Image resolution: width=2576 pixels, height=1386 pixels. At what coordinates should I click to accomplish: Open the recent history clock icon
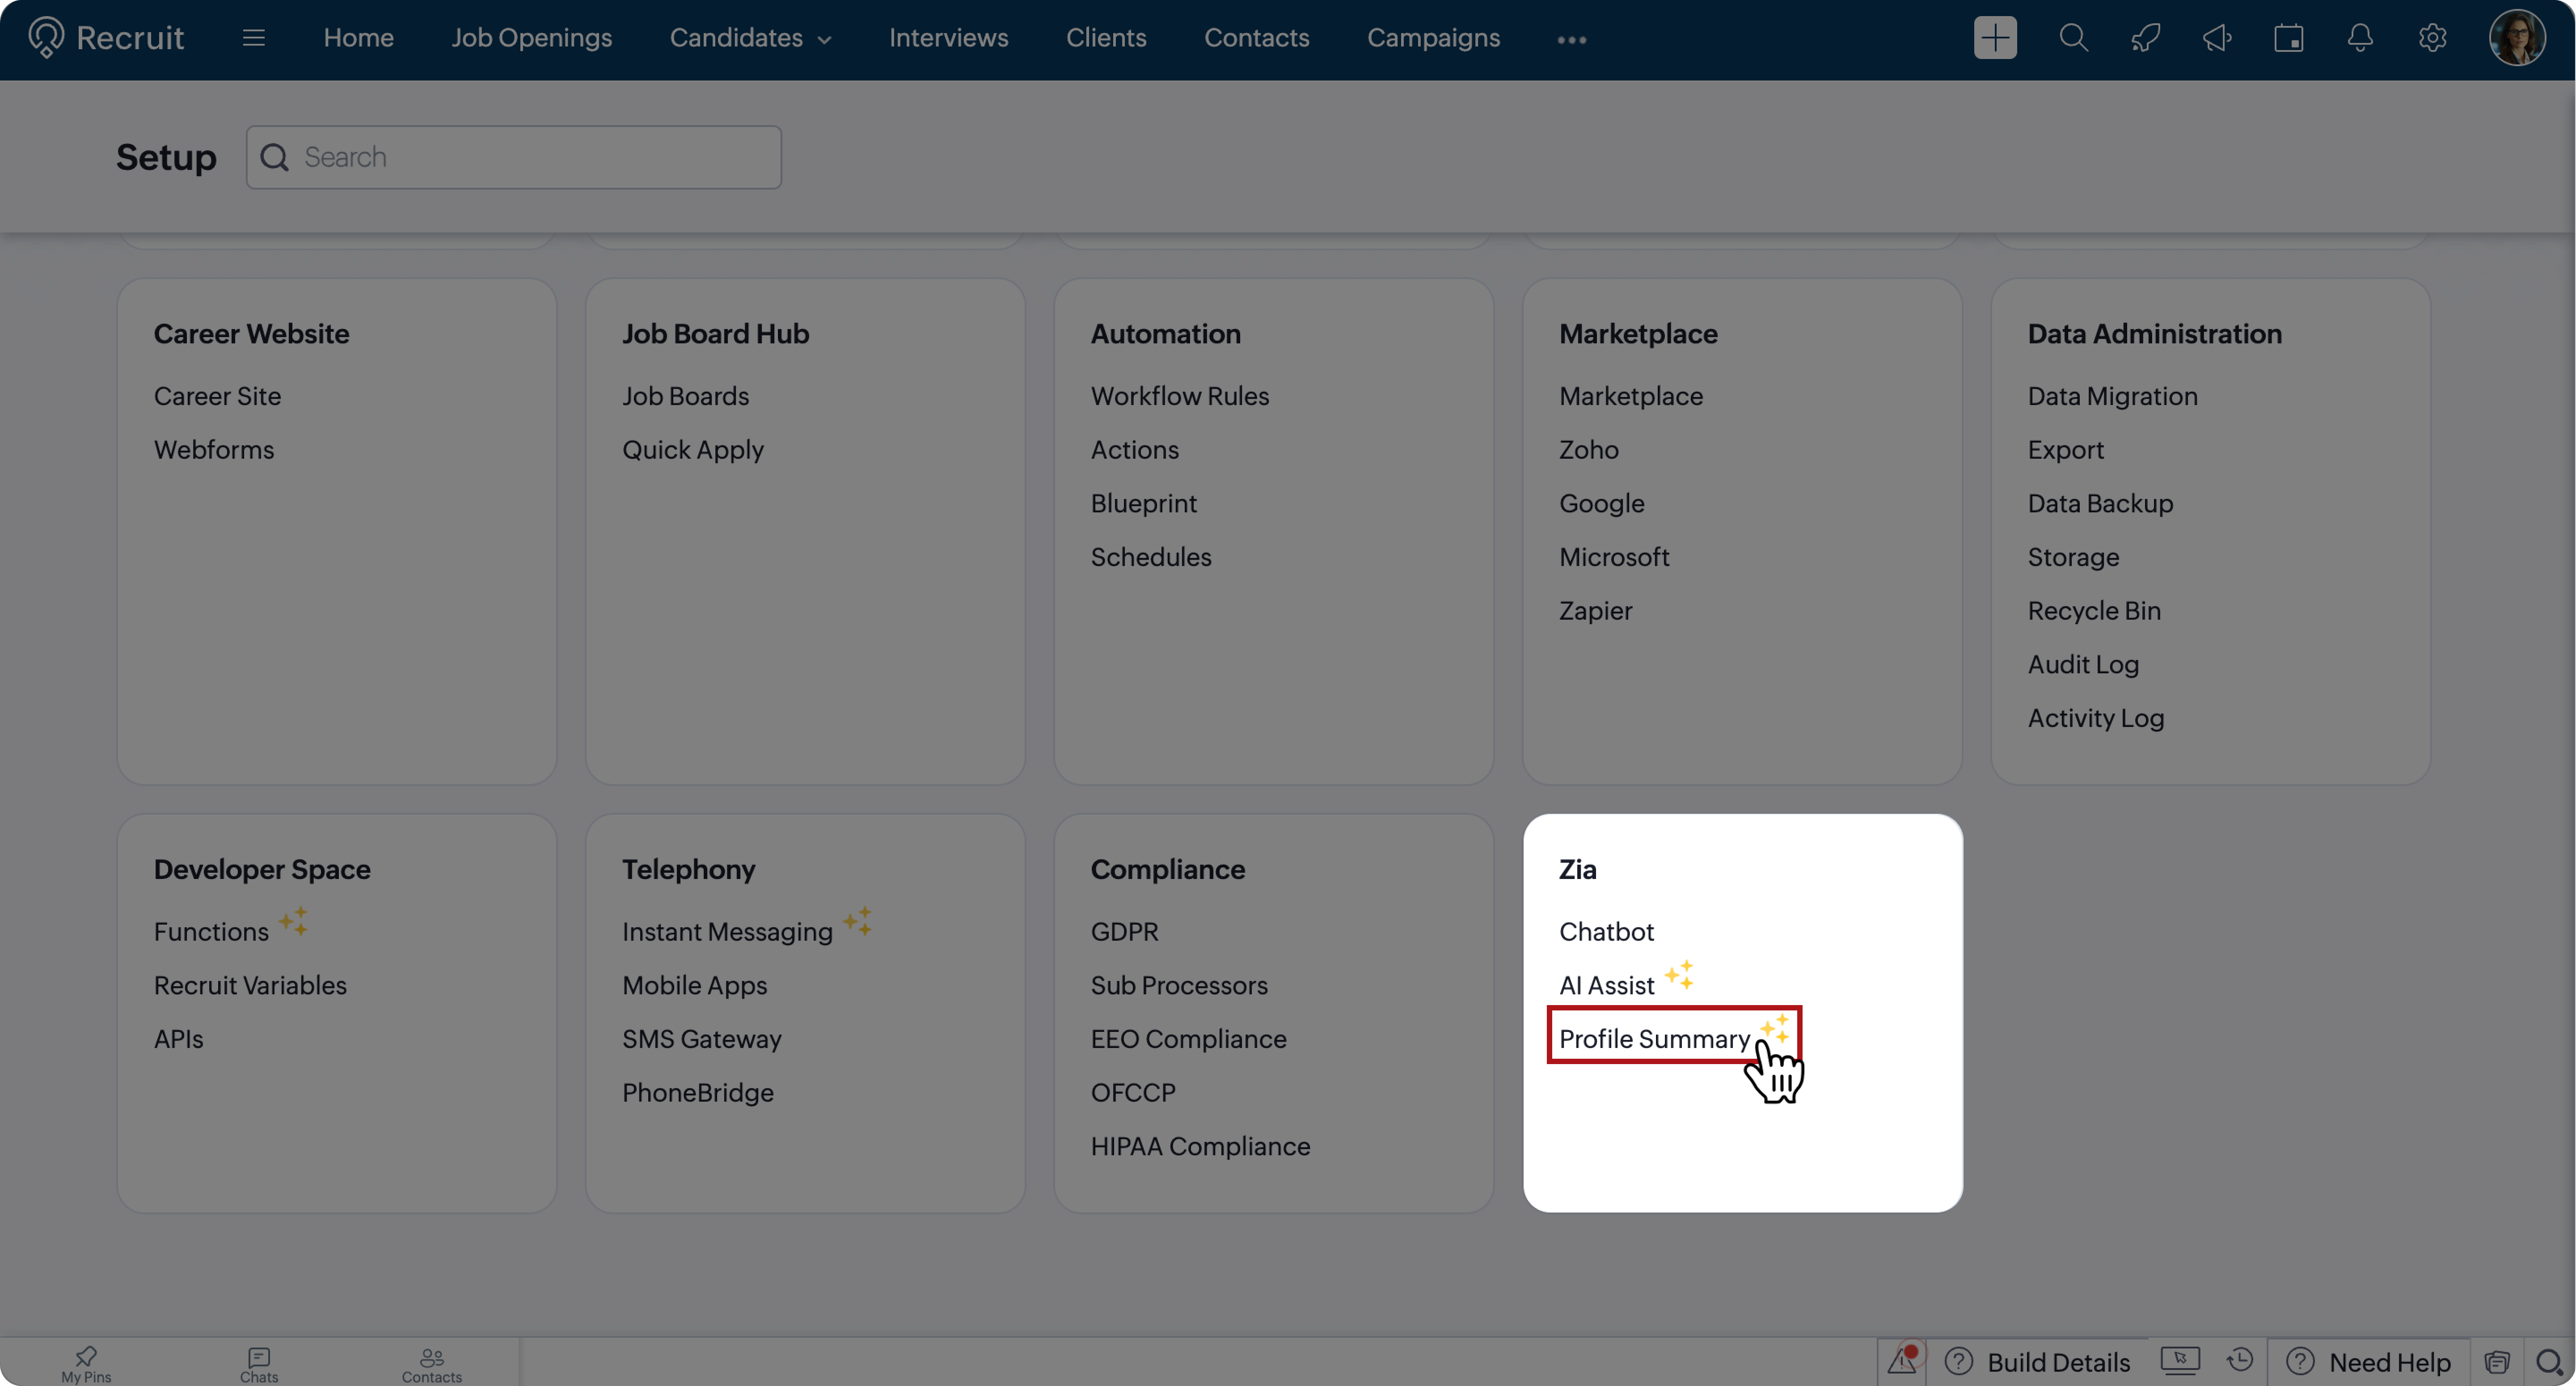2240,1361
